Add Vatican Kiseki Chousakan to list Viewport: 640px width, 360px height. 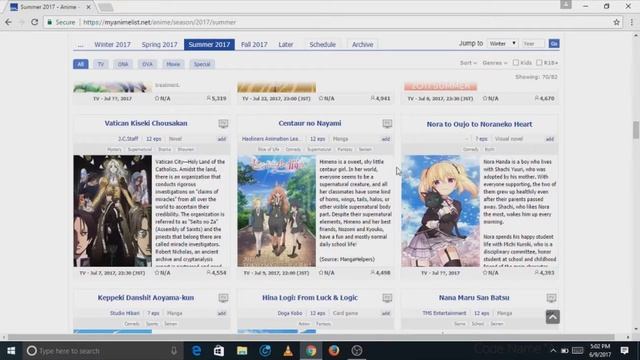222,139
